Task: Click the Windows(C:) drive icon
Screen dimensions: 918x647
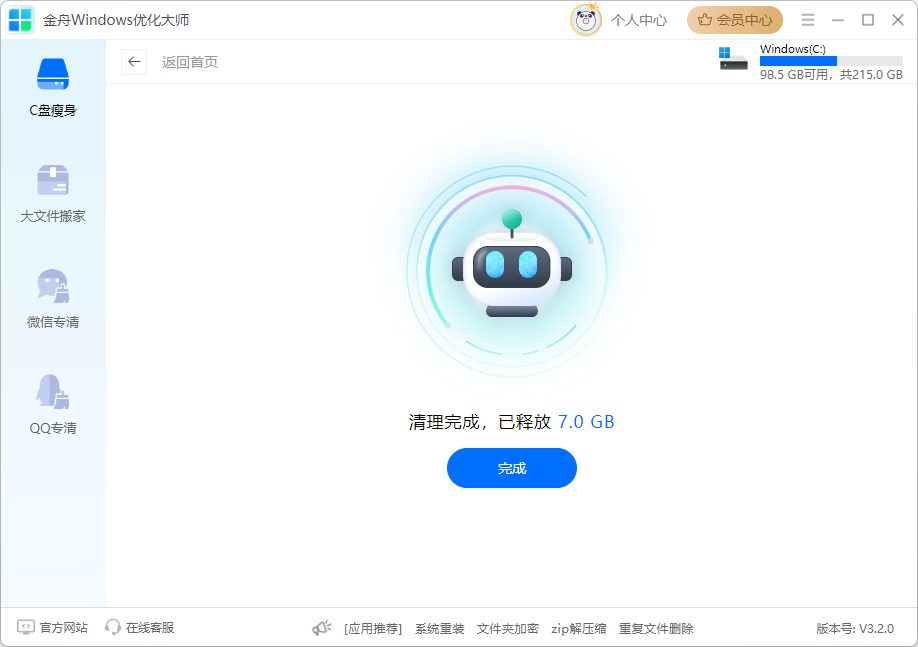Action: click(733, 59)
